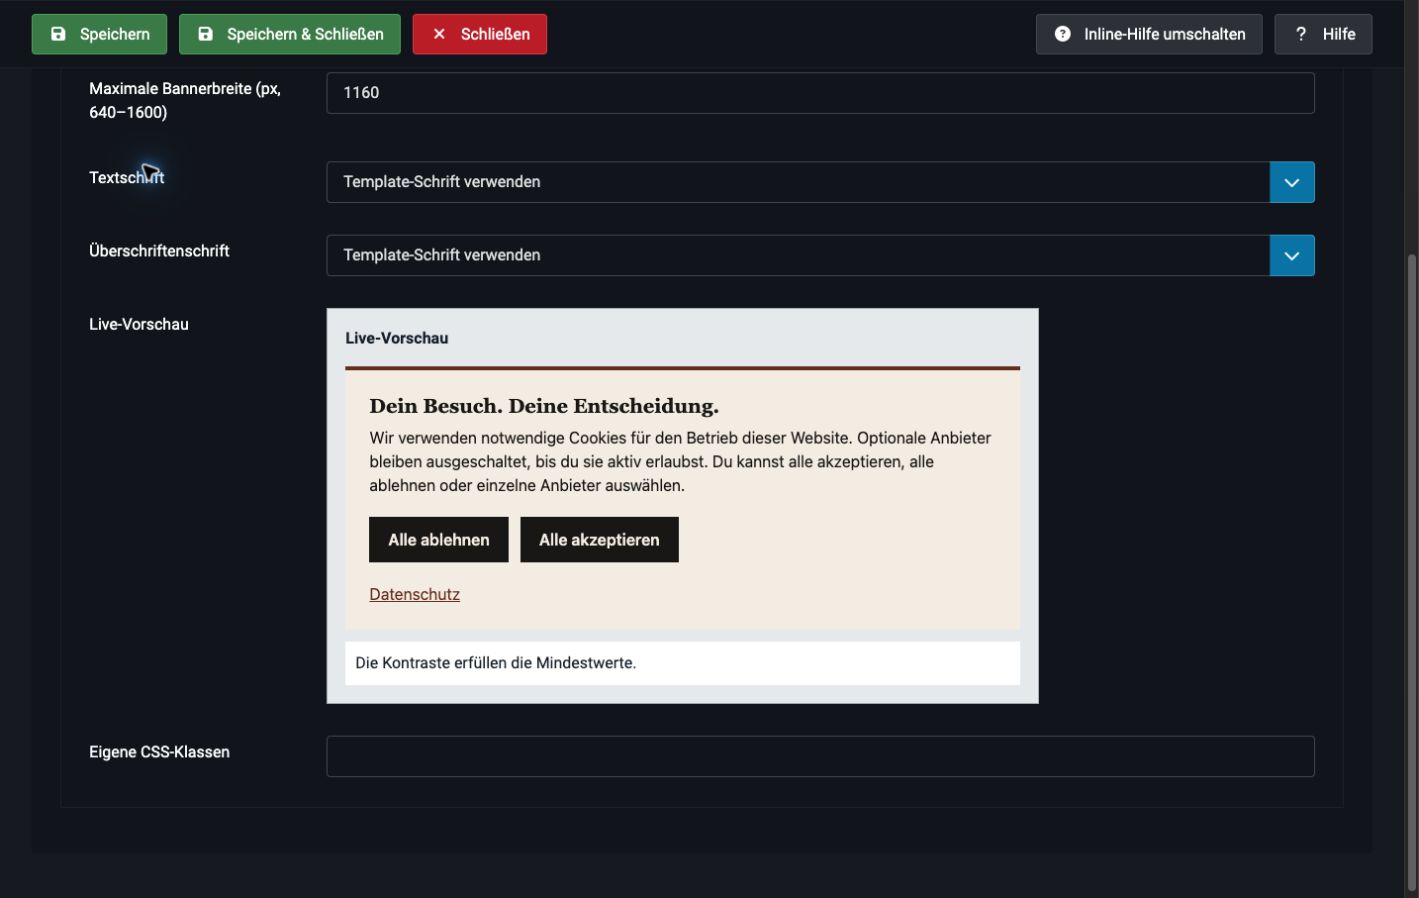Click Alle akzeptieren in the preview banner
The width and height of the screenshot is (1419, 898).
[599, 540]
